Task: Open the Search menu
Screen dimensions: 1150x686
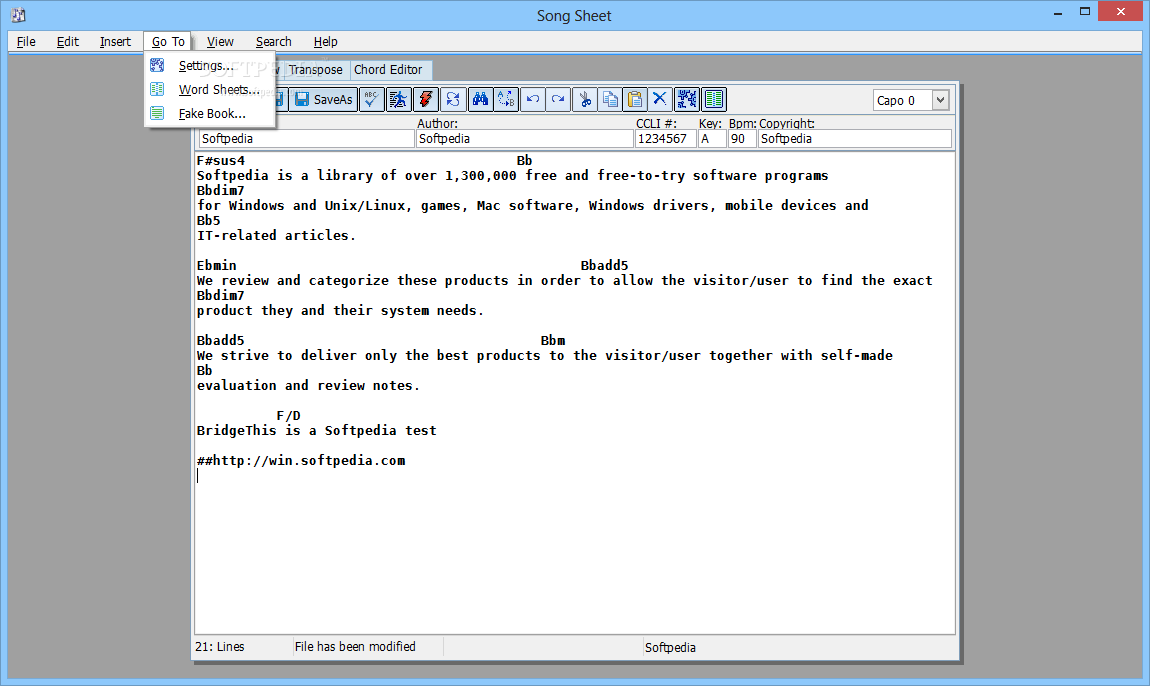Action: tap(274, 42)
